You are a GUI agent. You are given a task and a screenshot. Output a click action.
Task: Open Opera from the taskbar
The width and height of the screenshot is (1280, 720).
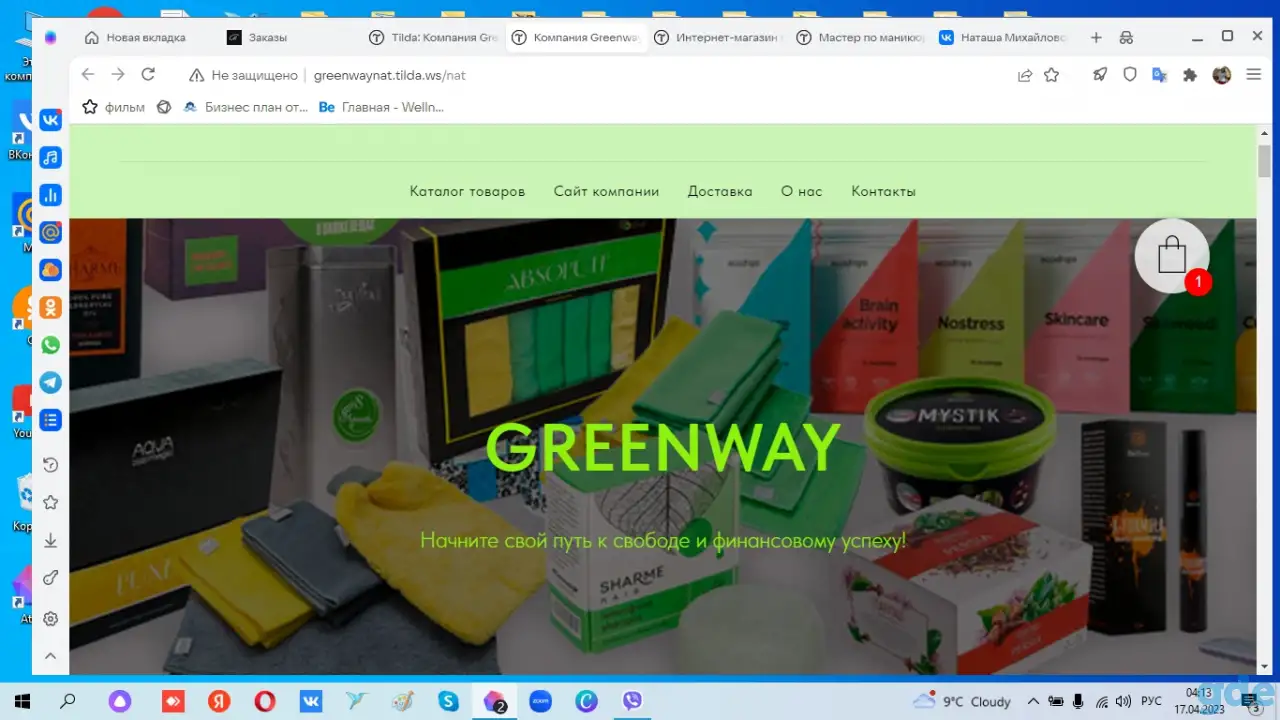(265, 701)
